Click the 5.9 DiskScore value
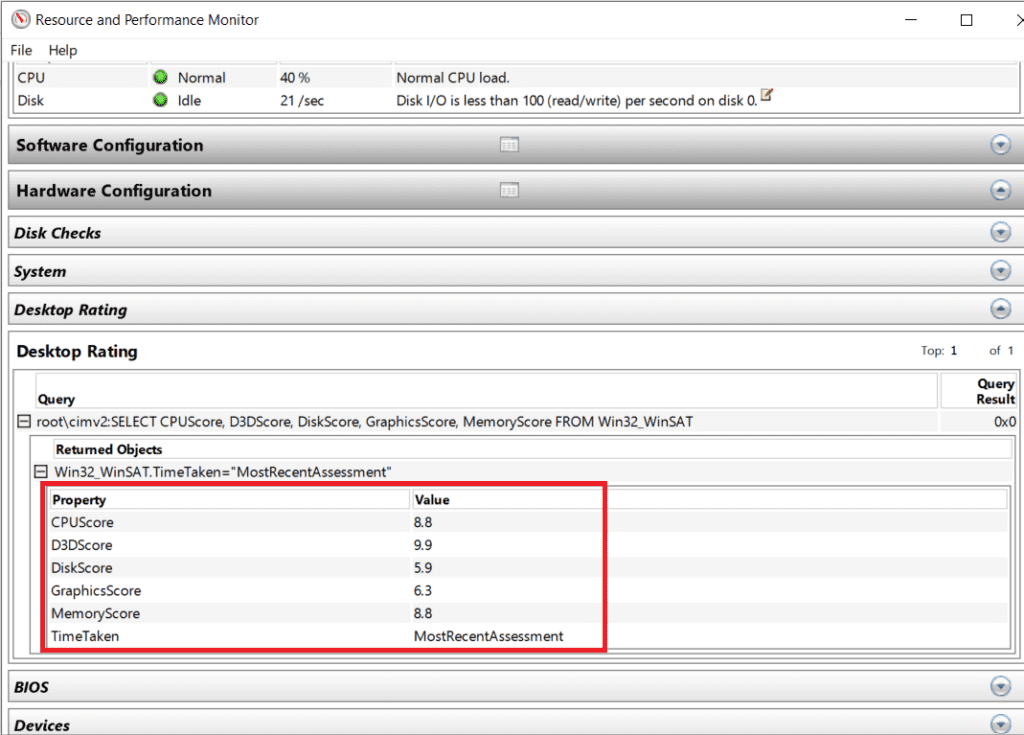 (x=423, y=568)
